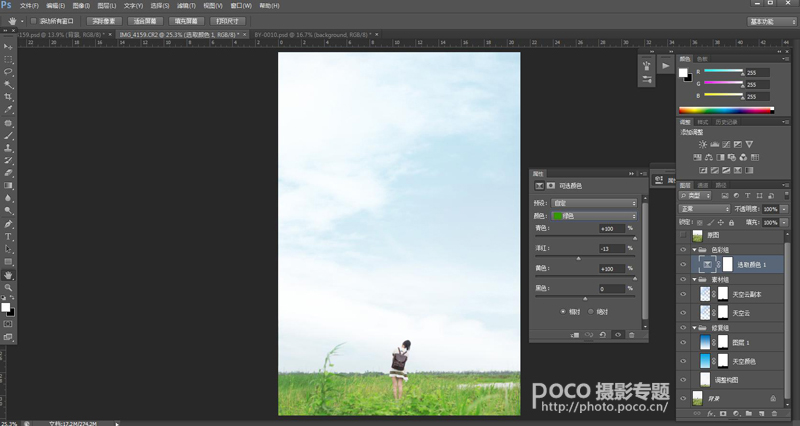Image resolution: width=800 pixels, height=426 pixels.
Task: Open the layer blend mode dropdown 正常
Action: pos(705,209)
